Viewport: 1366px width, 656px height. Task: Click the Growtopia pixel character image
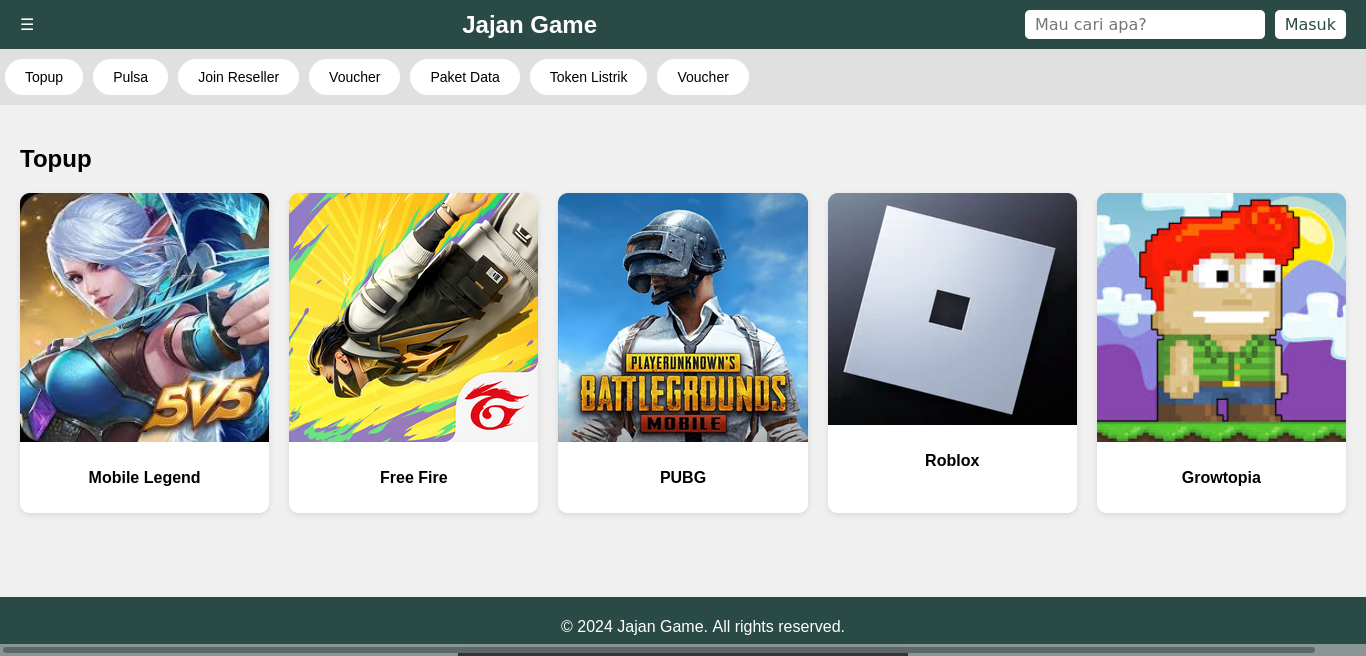click(x=1221, y=317)
